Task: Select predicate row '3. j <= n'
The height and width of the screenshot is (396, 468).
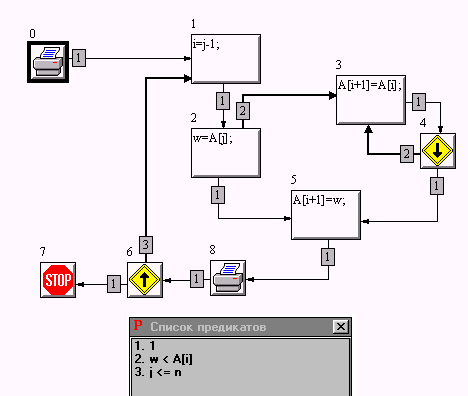Action: (x=240, y=372)
